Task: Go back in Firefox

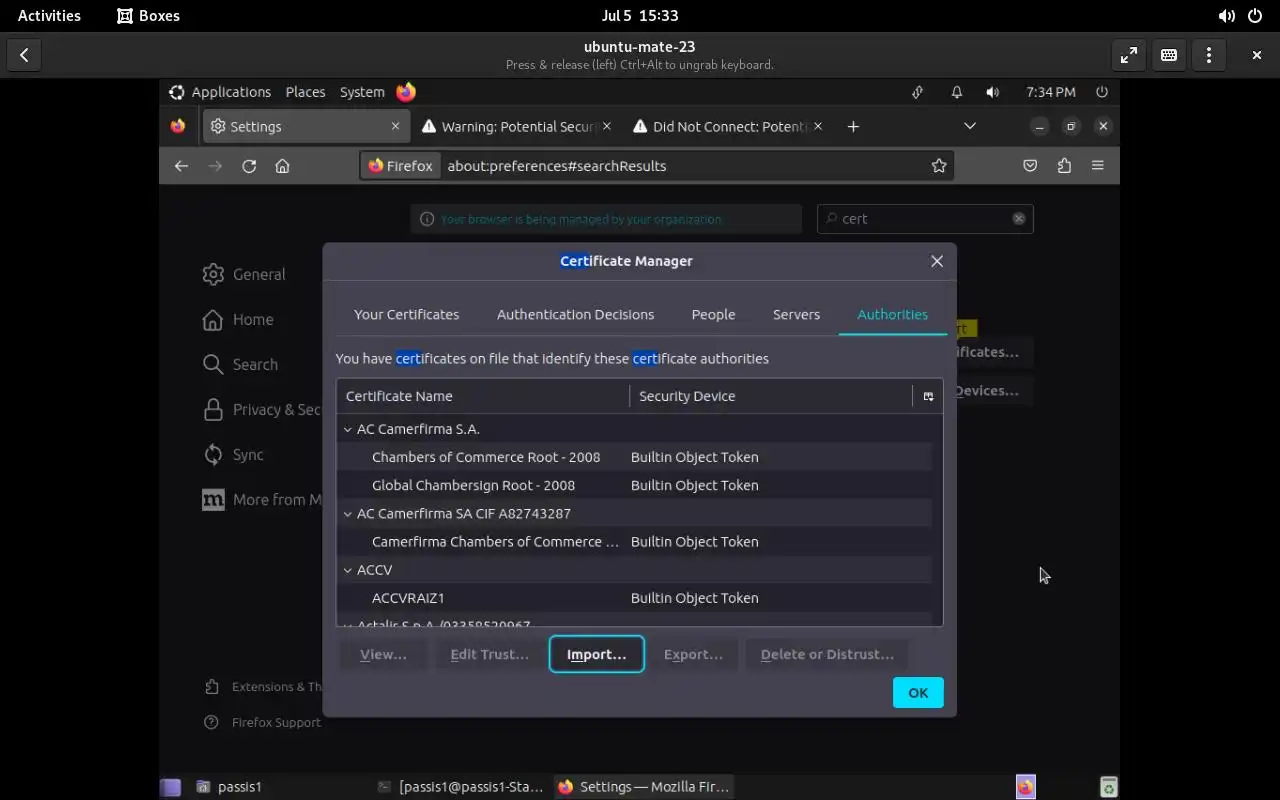Action: (x=181, y=166)
